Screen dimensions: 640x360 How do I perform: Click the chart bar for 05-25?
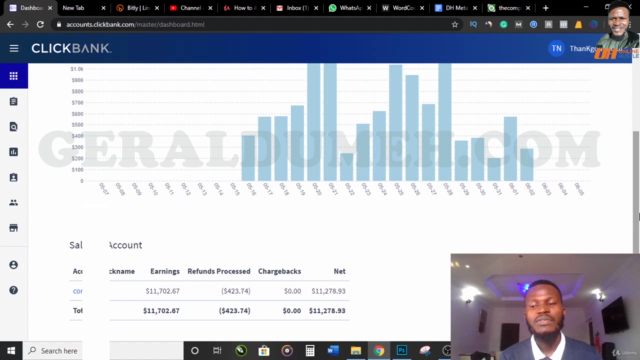click(396, 122)
